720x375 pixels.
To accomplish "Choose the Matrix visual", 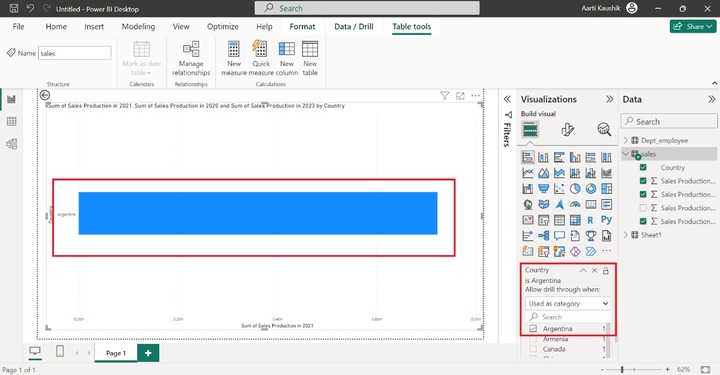I will pyautogui.click(x=575, y=220).
